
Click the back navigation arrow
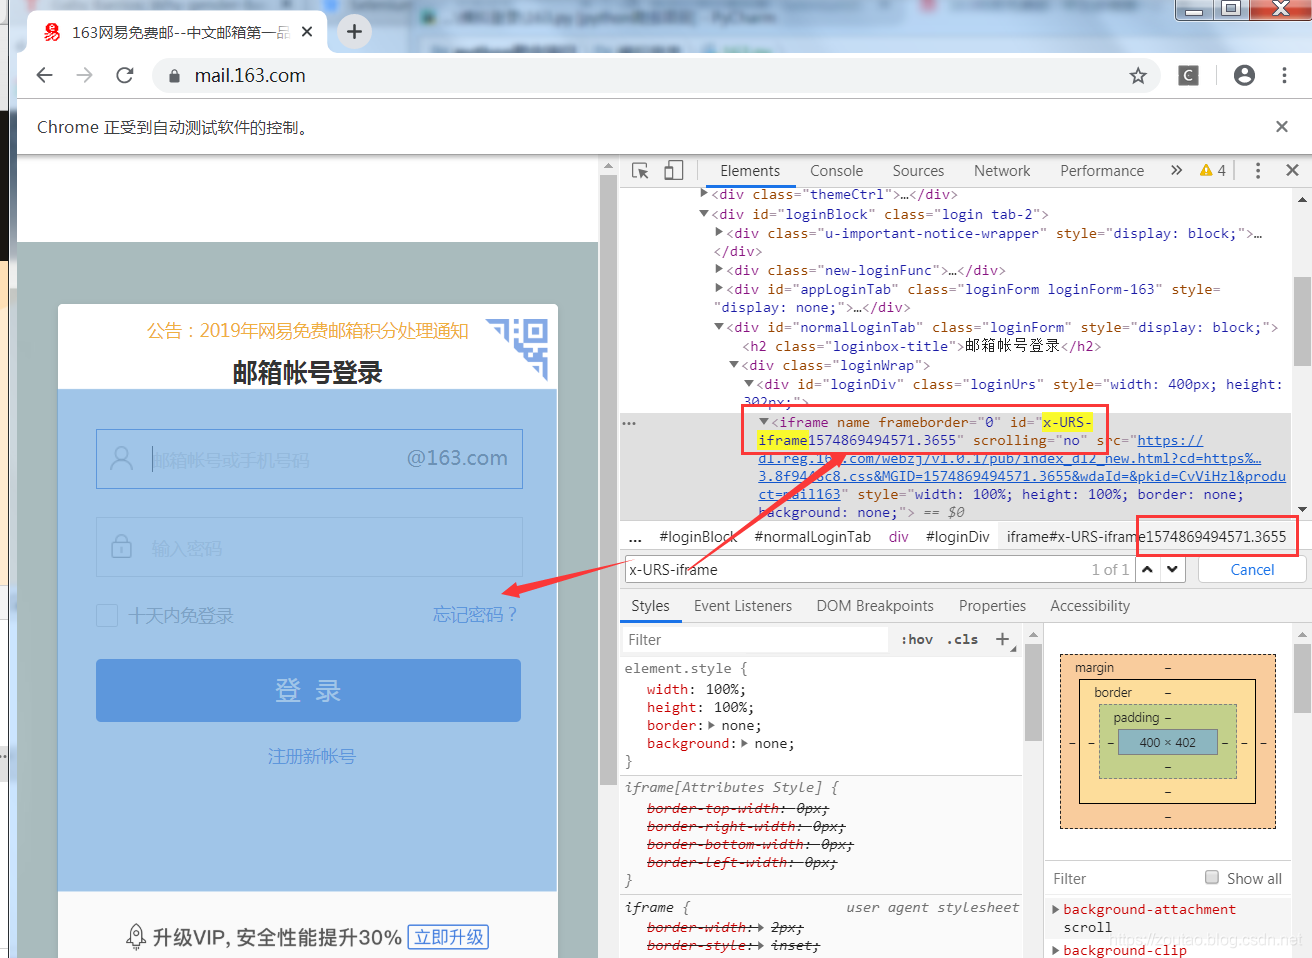(x=44, y=75)
